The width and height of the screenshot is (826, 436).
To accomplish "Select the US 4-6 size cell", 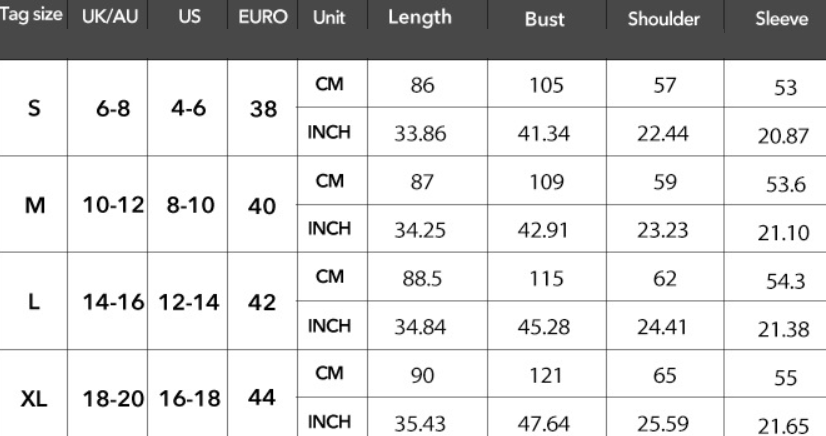I will pyautogui.click(x=187, y=109).
